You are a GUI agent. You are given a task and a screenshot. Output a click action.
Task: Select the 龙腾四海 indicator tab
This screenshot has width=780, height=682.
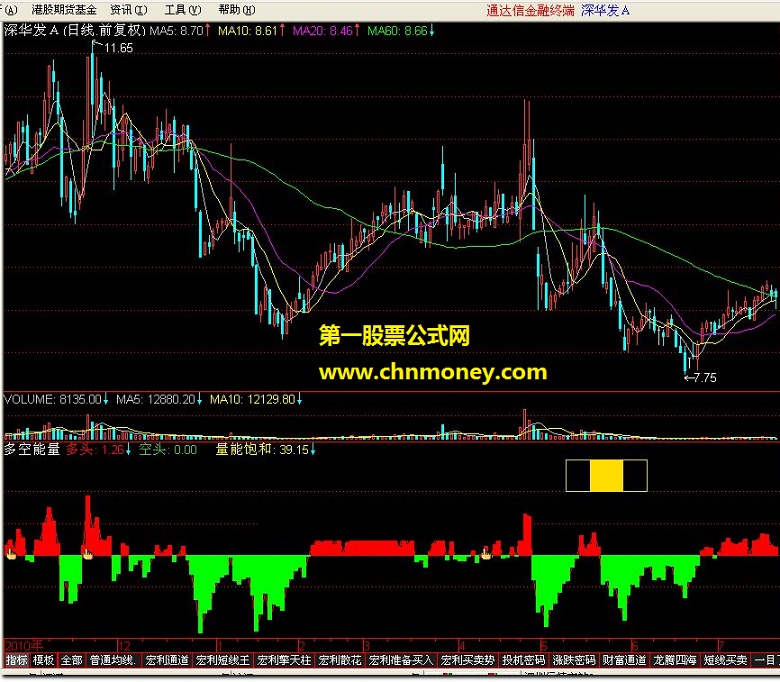point(675,660)
